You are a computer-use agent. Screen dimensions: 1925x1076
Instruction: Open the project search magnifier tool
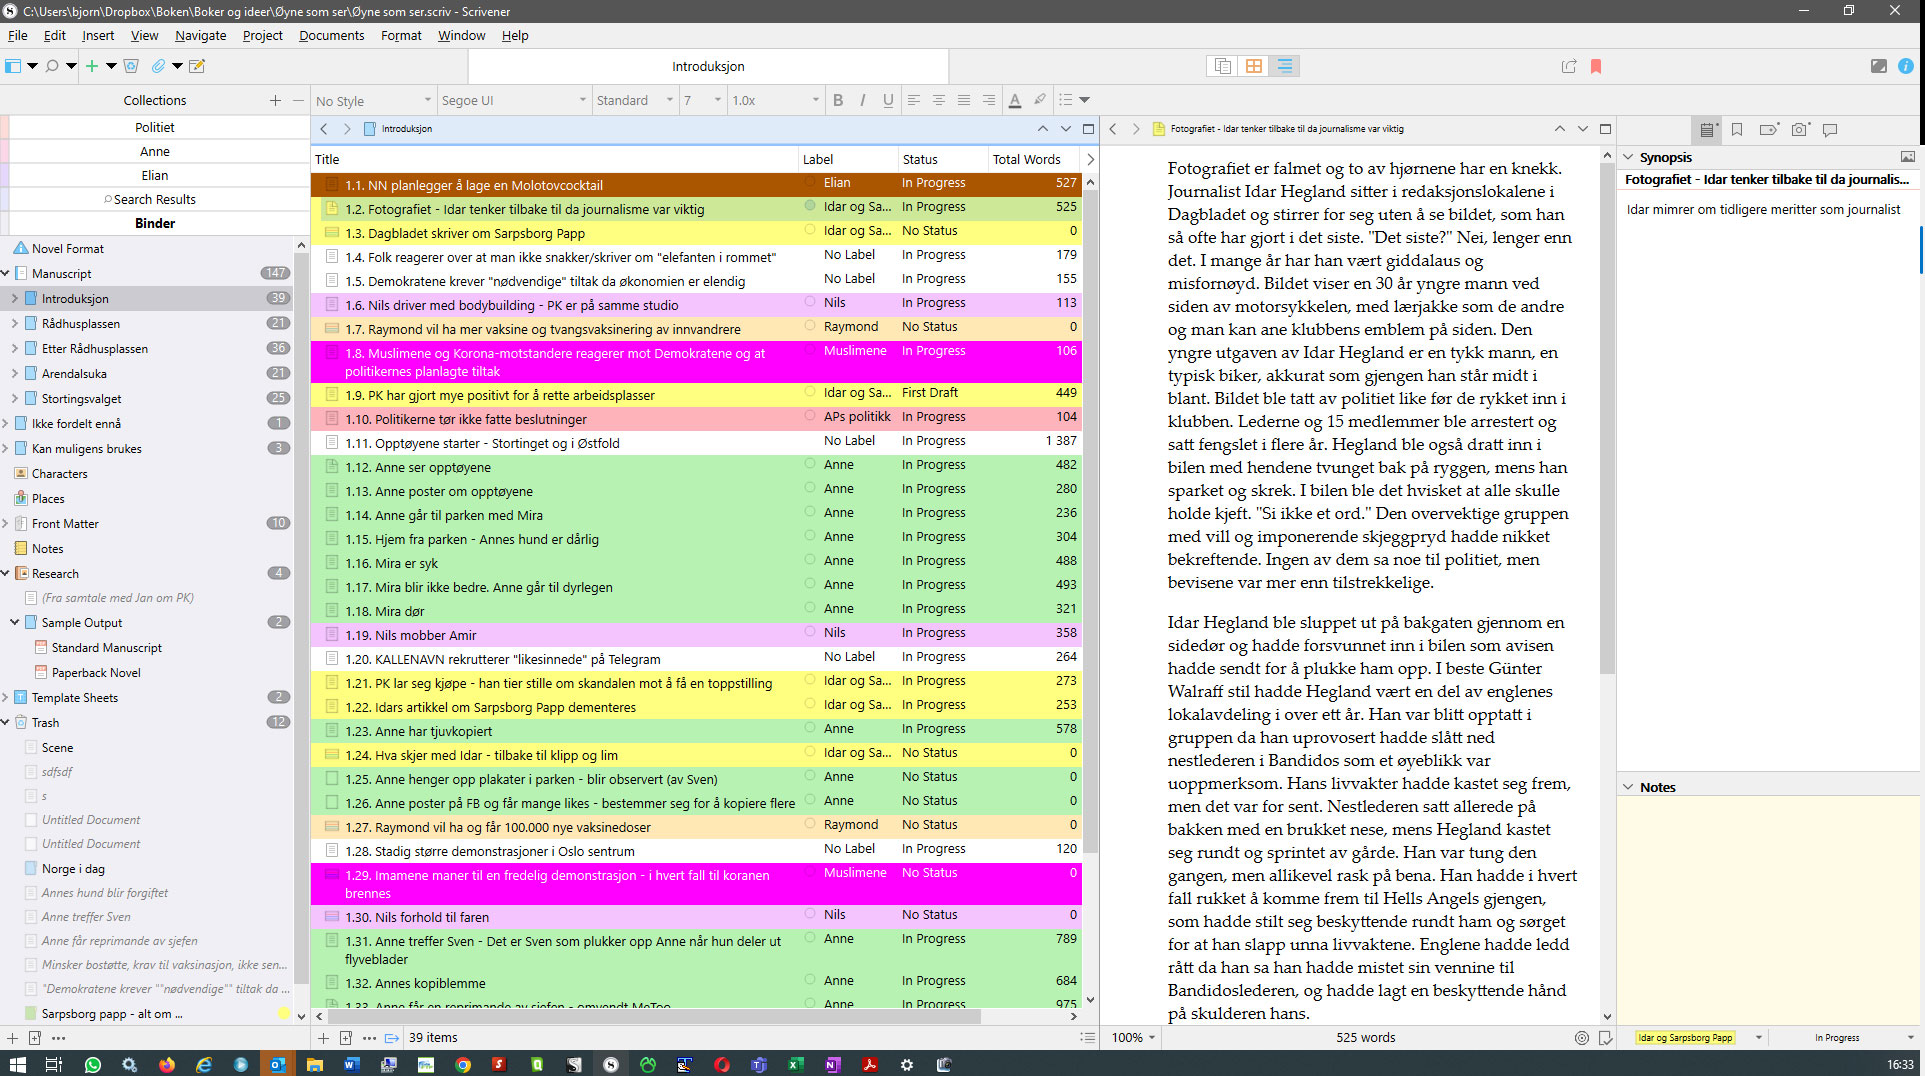point(52,66)
